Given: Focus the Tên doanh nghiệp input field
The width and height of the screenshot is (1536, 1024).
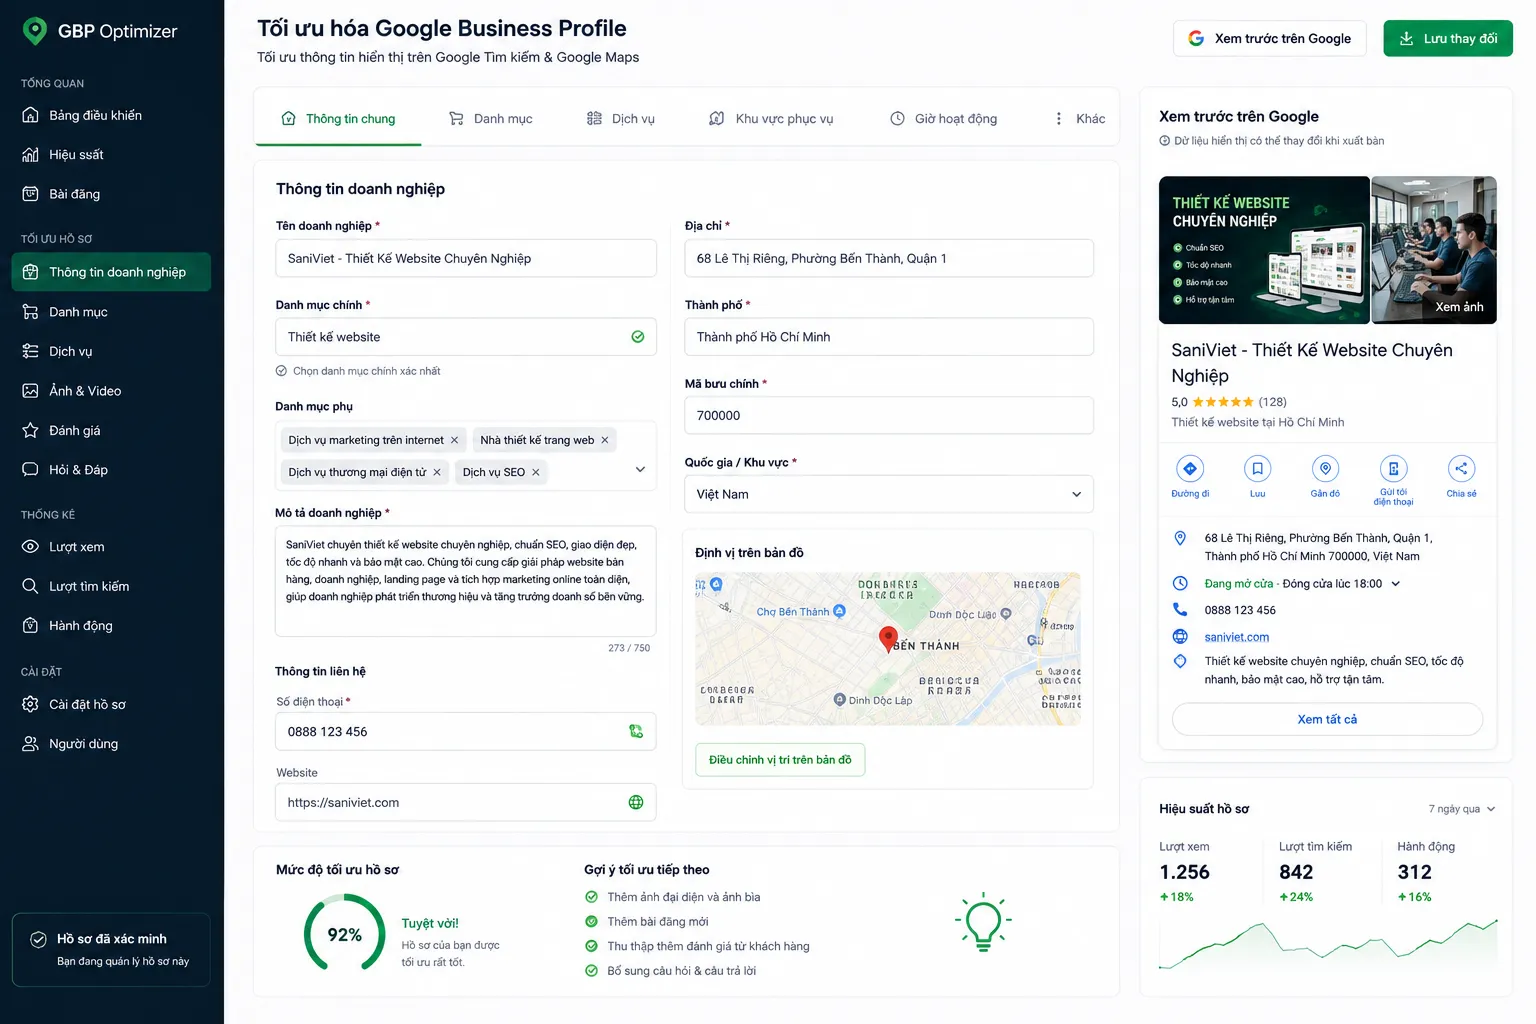Looking at the screenshot, I should point(466,258).
